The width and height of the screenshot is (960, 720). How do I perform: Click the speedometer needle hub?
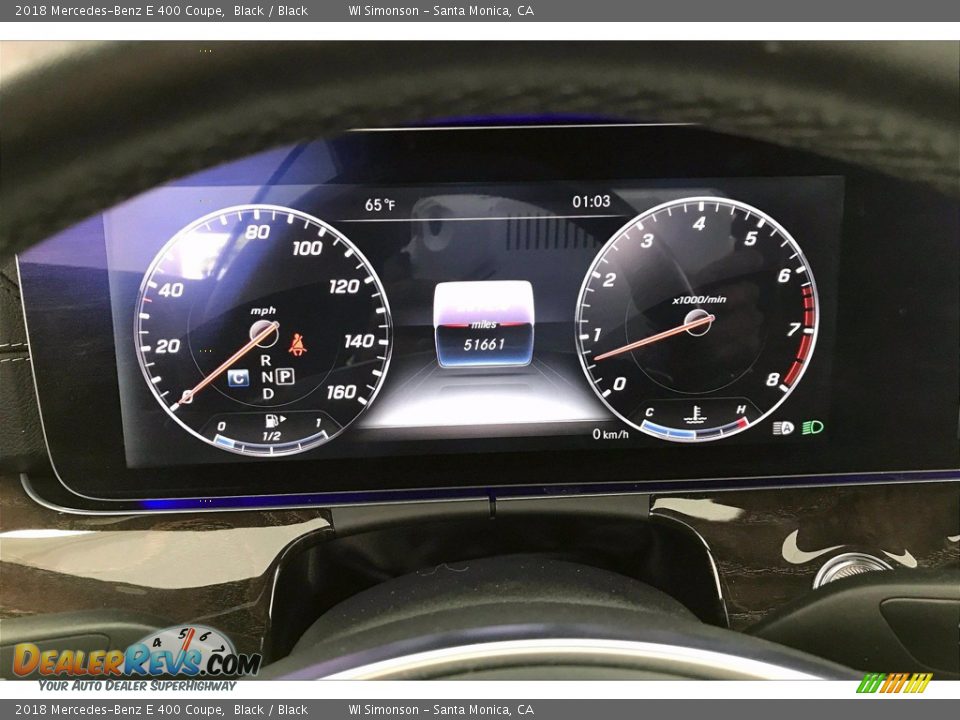point(264,334)
